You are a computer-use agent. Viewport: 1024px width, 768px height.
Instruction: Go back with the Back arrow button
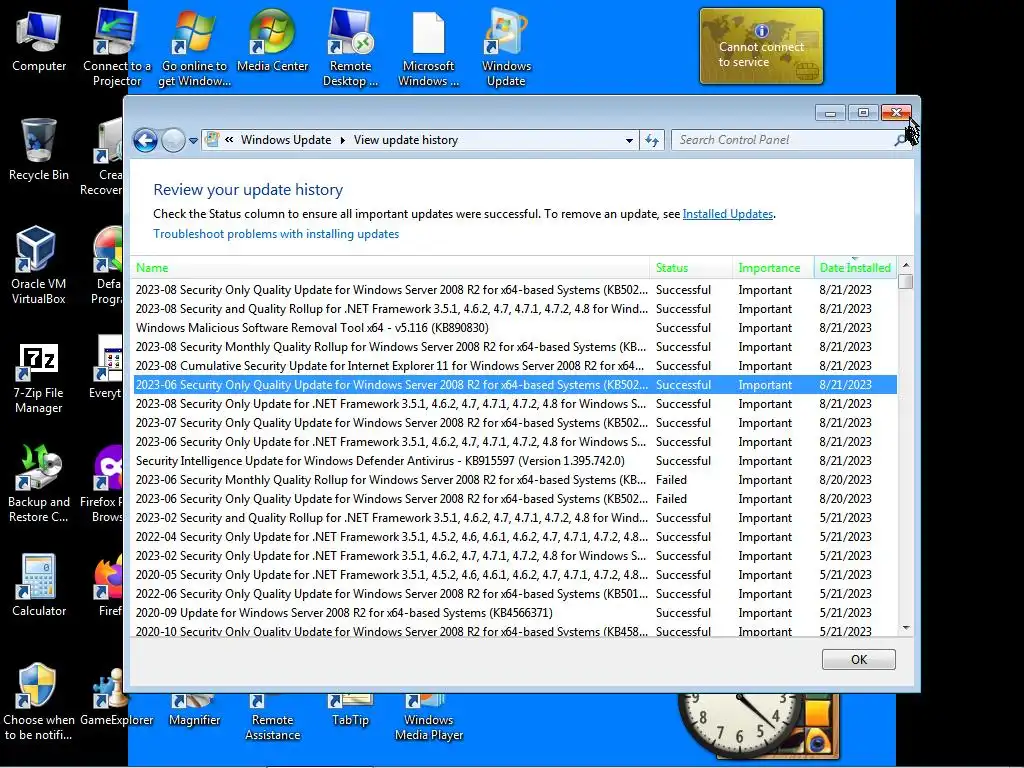[x=146, y=140]
